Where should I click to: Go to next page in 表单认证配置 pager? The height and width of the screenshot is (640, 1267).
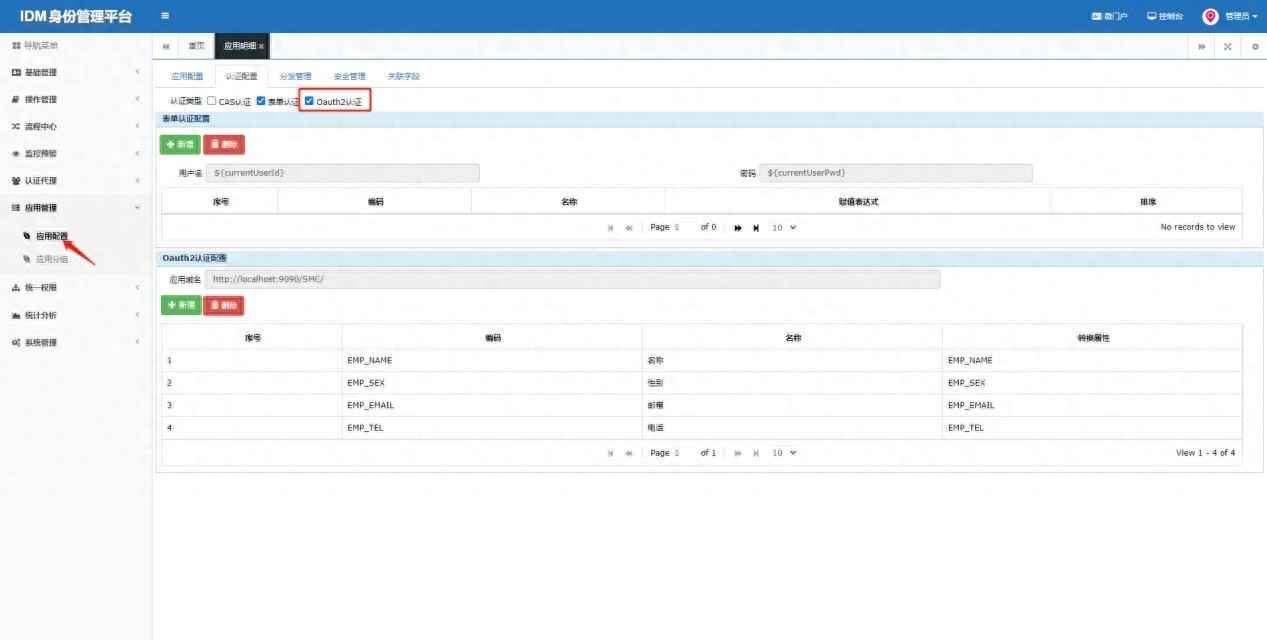pos(738,227)
